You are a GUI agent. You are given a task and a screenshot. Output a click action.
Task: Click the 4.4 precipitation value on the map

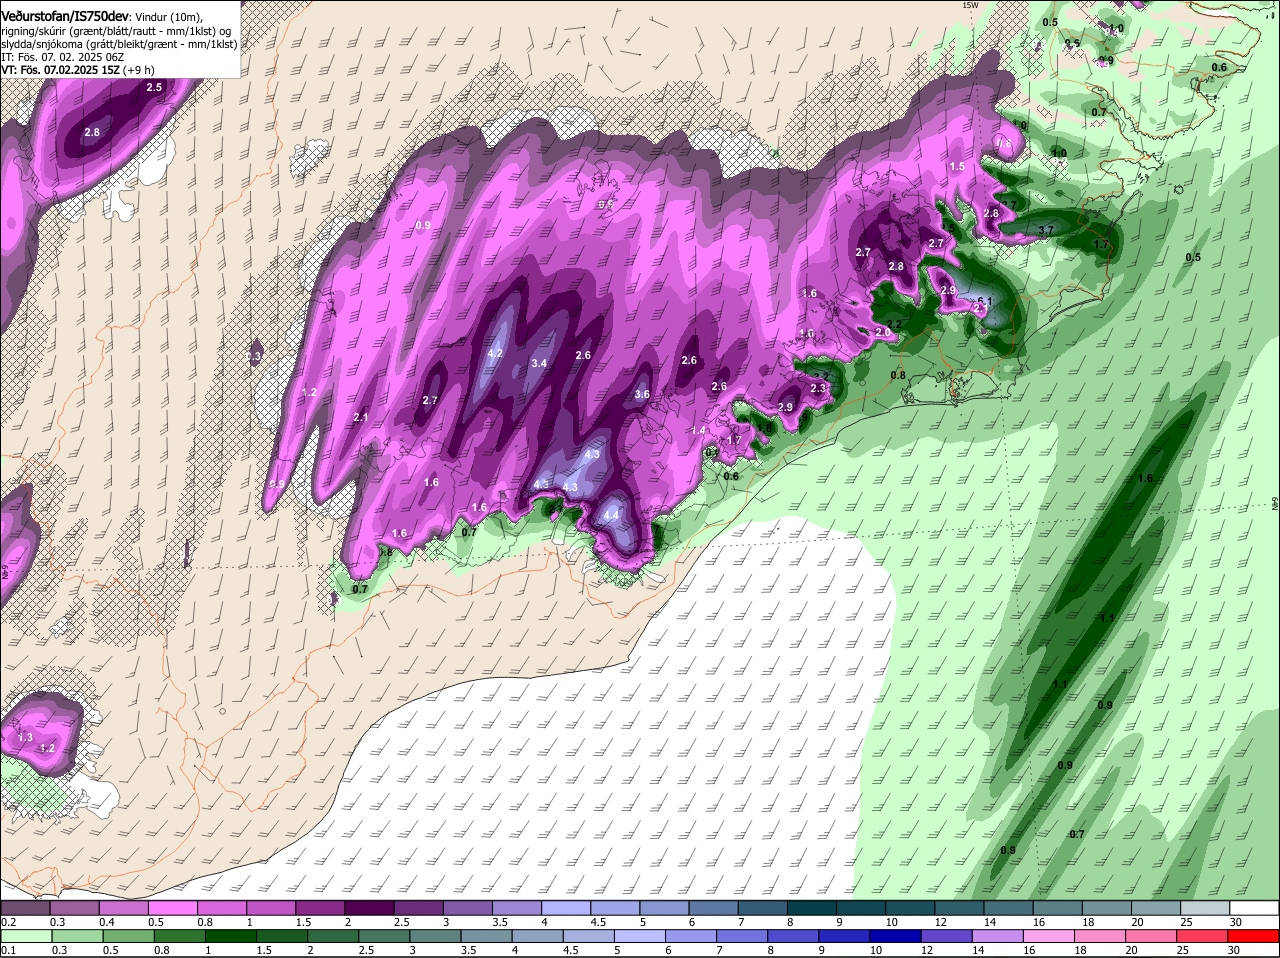(612, 515)
